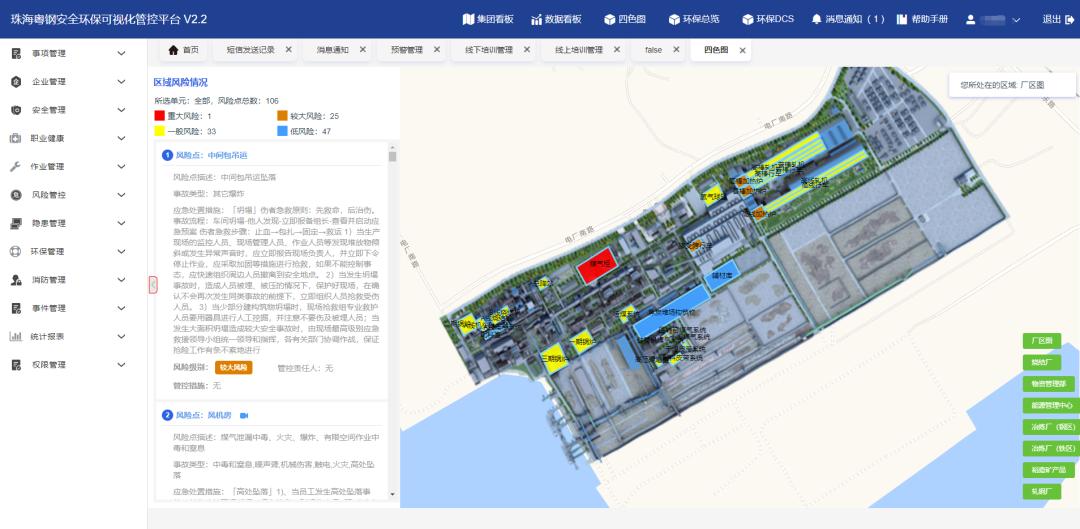Viewport: 1080px width, 529px height.
Task: Click the red 煤气柜 zone on map
Action: 596,268
